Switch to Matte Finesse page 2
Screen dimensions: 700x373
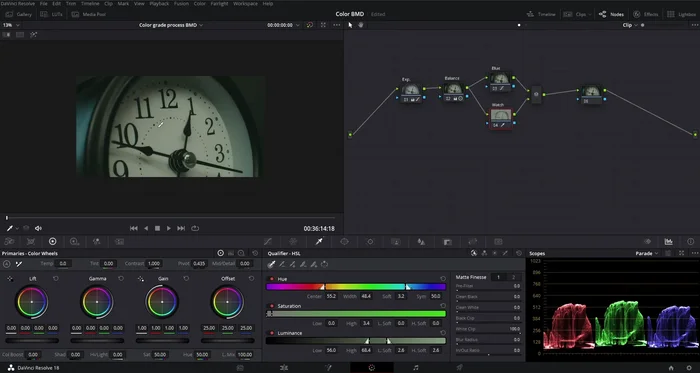(513, 277)
